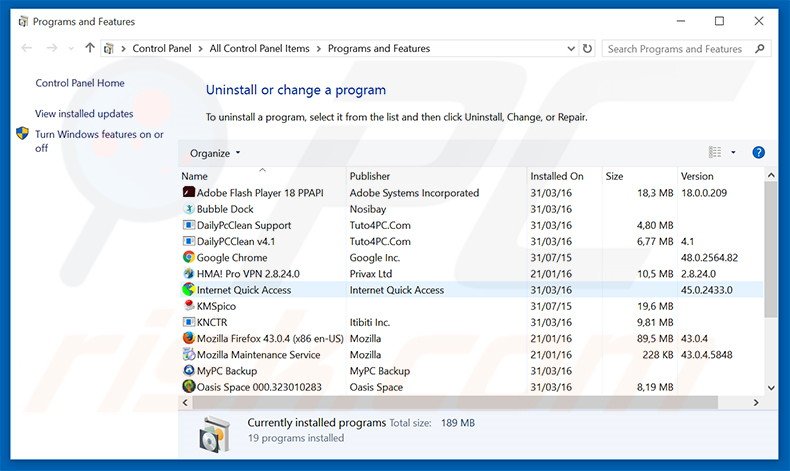Select the Oasis Space 000.323010283 entry
Viewport: 790px width, 471px height.
click(259, 387)
